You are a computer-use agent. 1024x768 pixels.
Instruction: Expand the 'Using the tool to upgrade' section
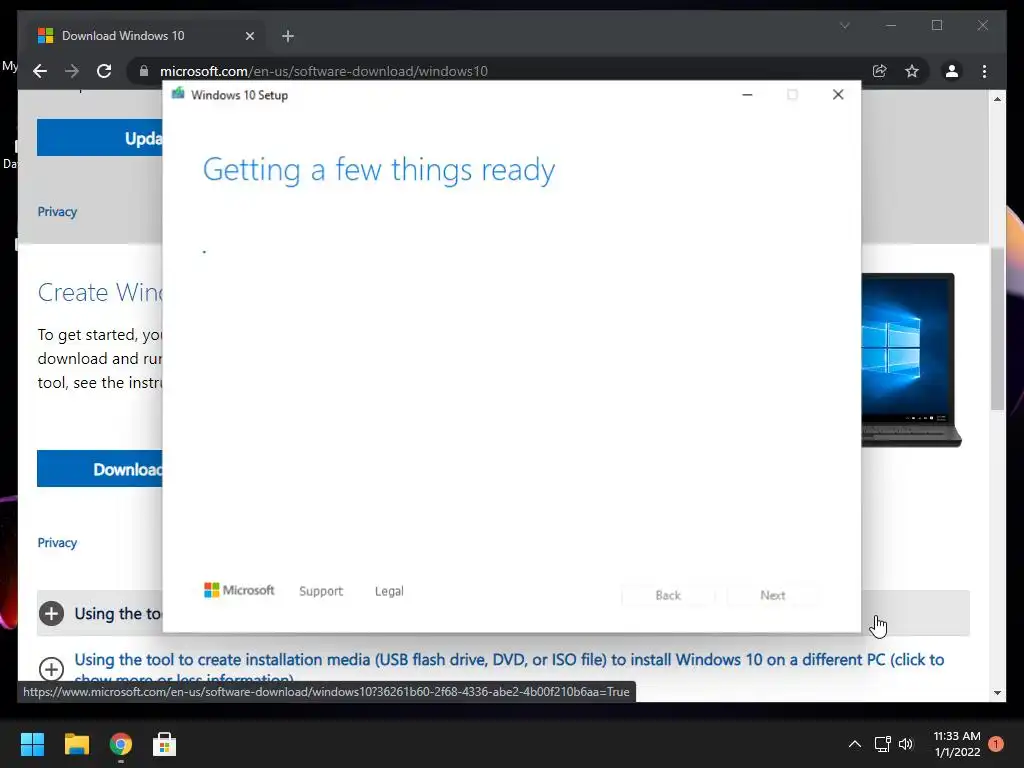pos(52,613)
